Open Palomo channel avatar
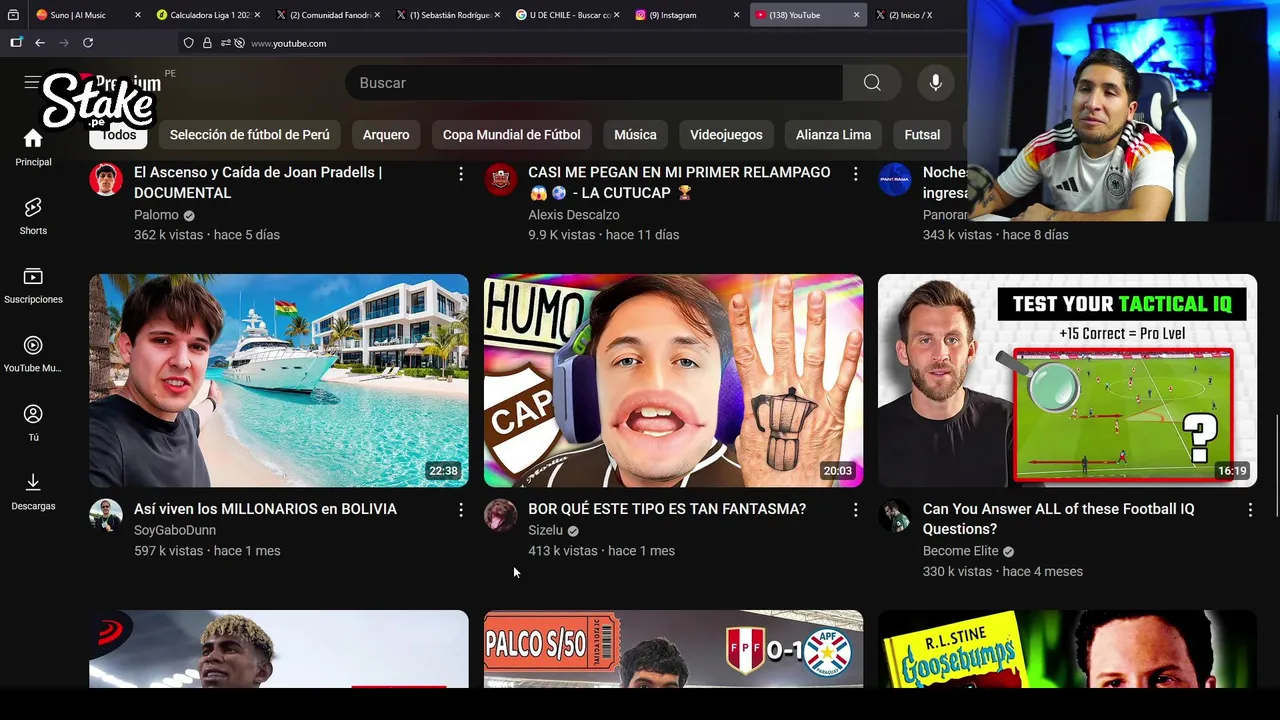This screenshot has width=1280, height=720. [x=106, y=180]
